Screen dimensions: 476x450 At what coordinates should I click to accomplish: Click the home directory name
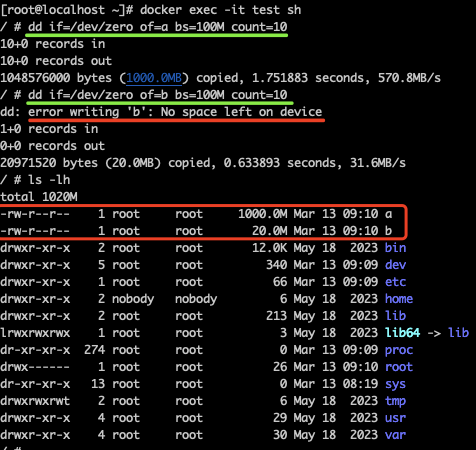399,299
